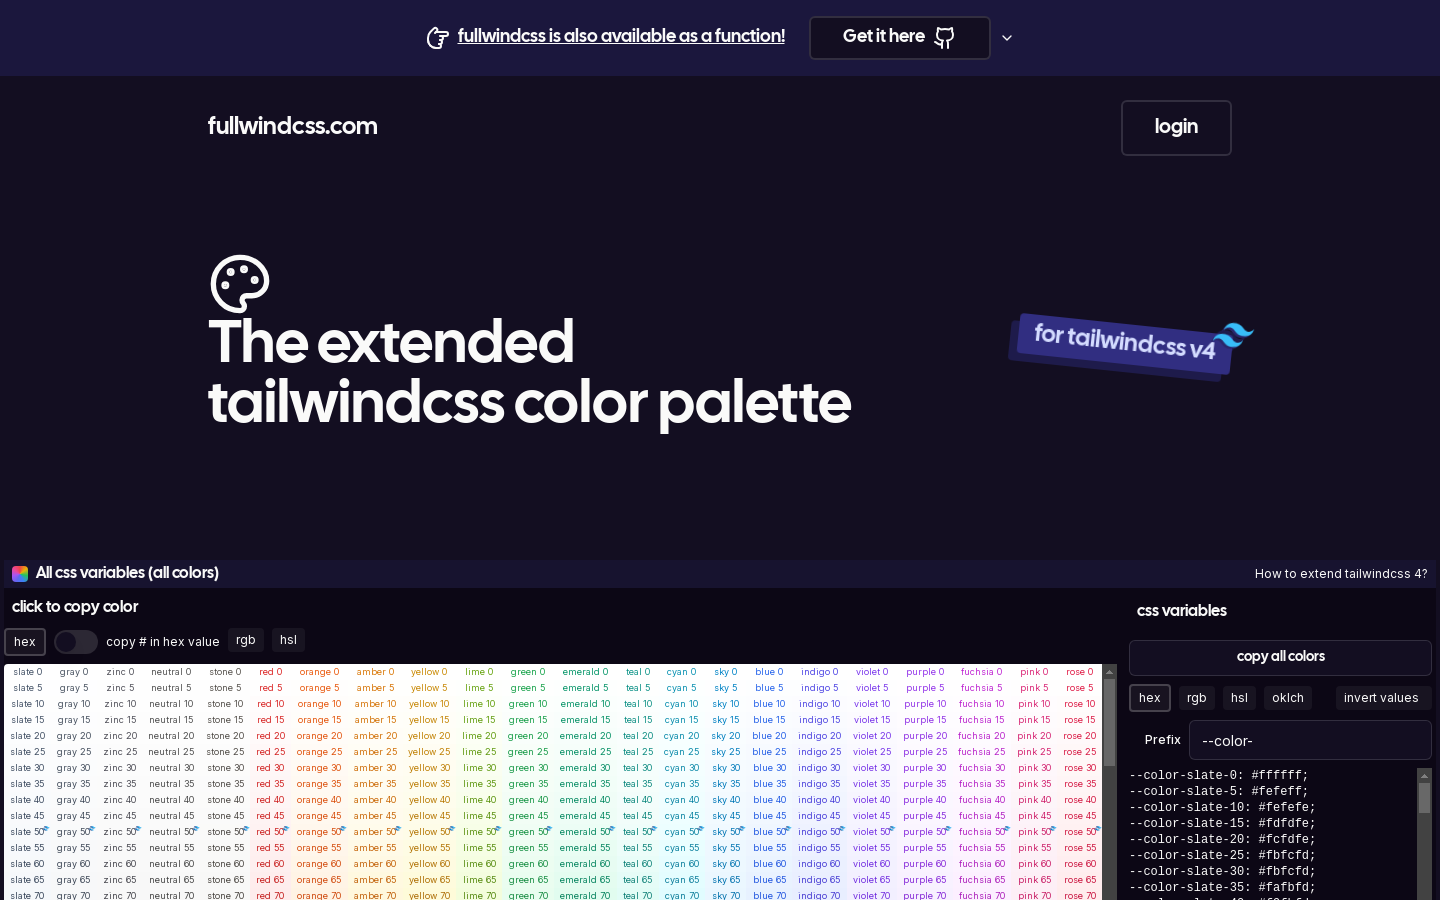Image resolution: width=1440 pixels, height=900 pixels.
Task: Click the click to copy color label
Action: (75, 607)
